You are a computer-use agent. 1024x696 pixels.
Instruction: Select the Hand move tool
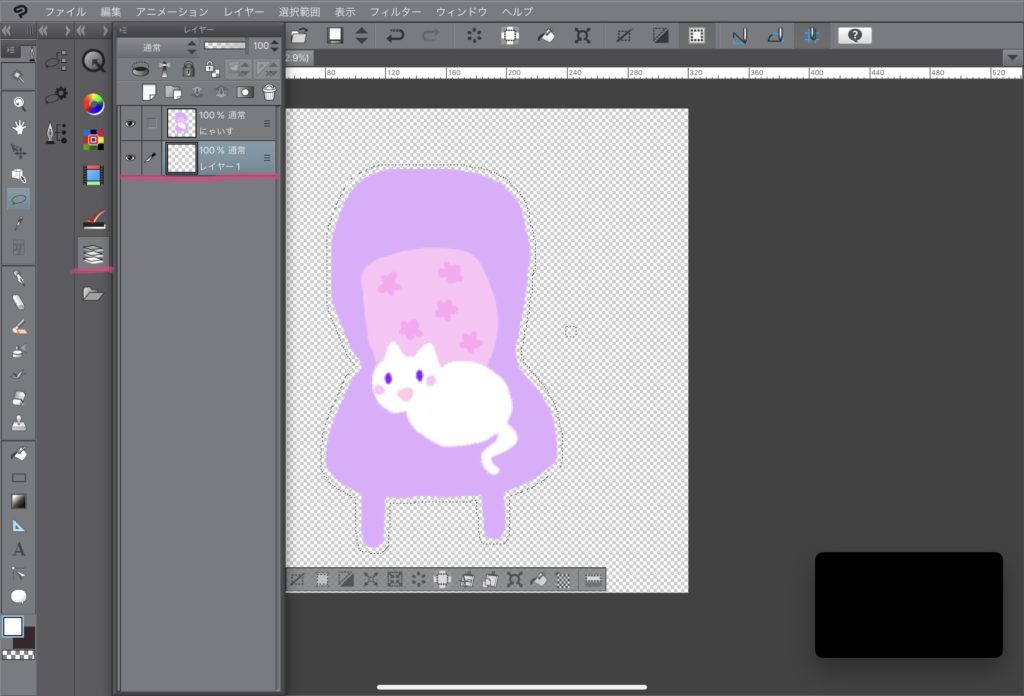click(x=18, y=127)
